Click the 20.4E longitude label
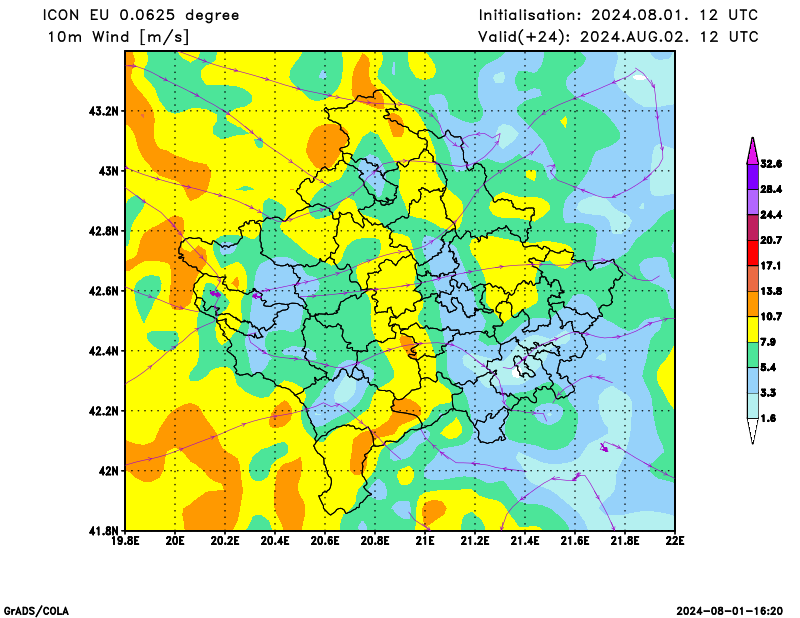 click(x=275, y=540)
